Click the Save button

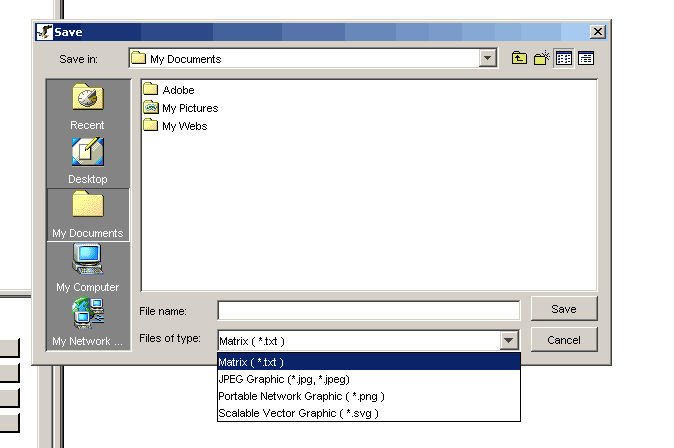(564, 309)
